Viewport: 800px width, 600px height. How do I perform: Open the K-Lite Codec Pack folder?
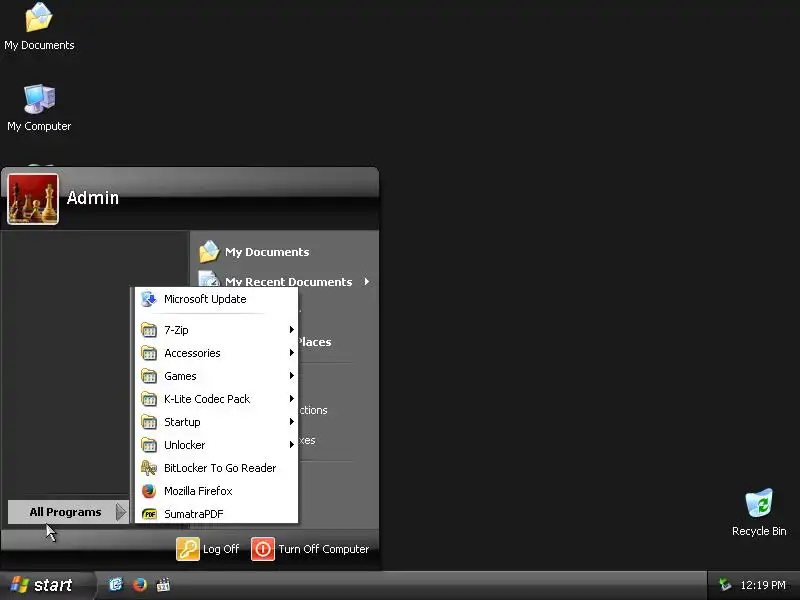[216, 399]
